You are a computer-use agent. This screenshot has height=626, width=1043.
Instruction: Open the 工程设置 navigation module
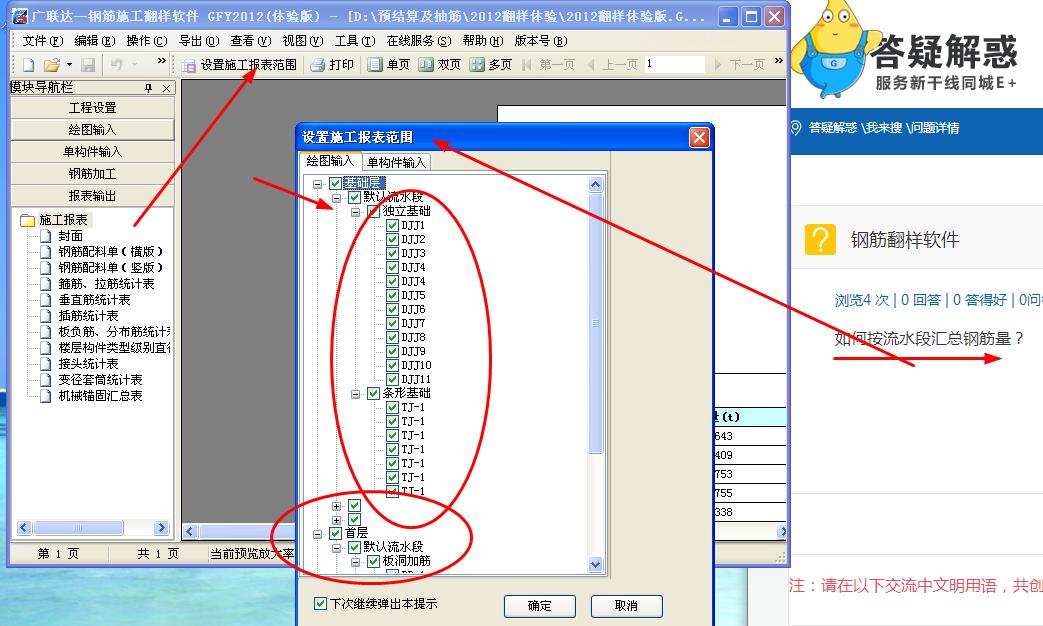[x=92, y=108]
